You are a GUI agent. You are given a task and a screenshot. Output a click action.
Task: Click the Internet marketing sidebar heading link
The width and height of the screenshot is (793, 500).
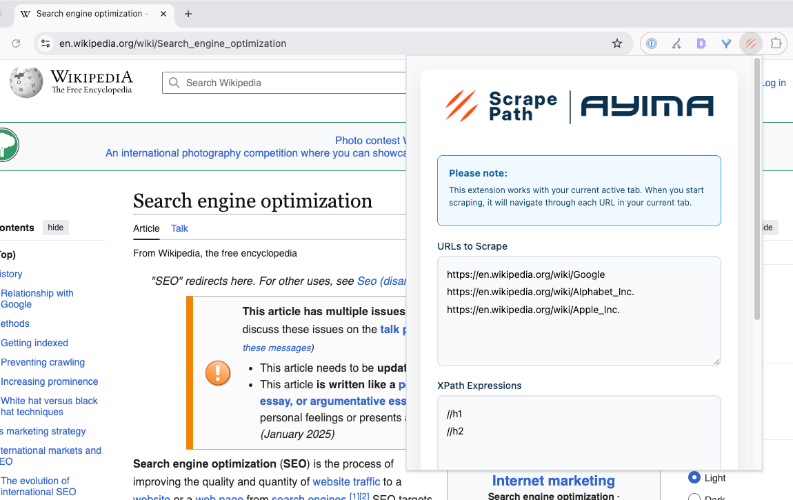(553, 481)
